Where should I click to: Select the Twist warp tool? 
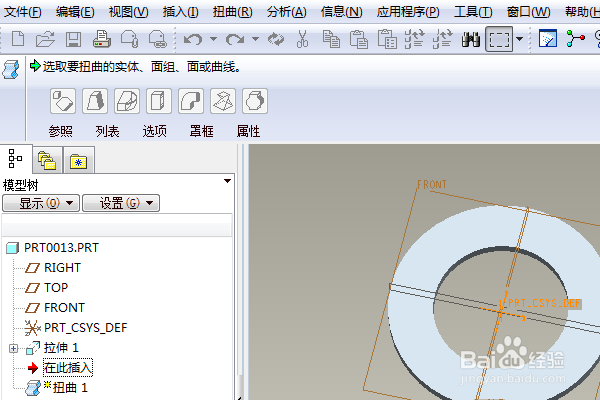[x=223, y=101]
